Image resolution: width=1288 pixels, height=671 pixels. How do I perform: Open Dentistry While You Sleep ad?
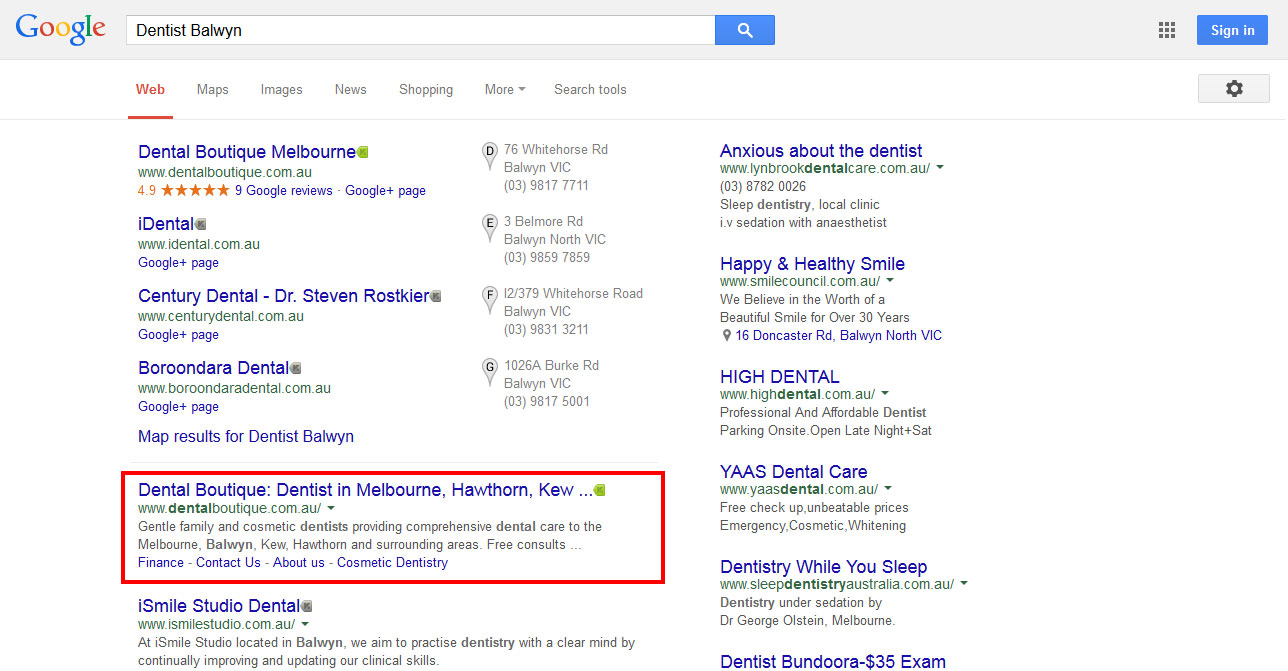(x=823, y=567)
